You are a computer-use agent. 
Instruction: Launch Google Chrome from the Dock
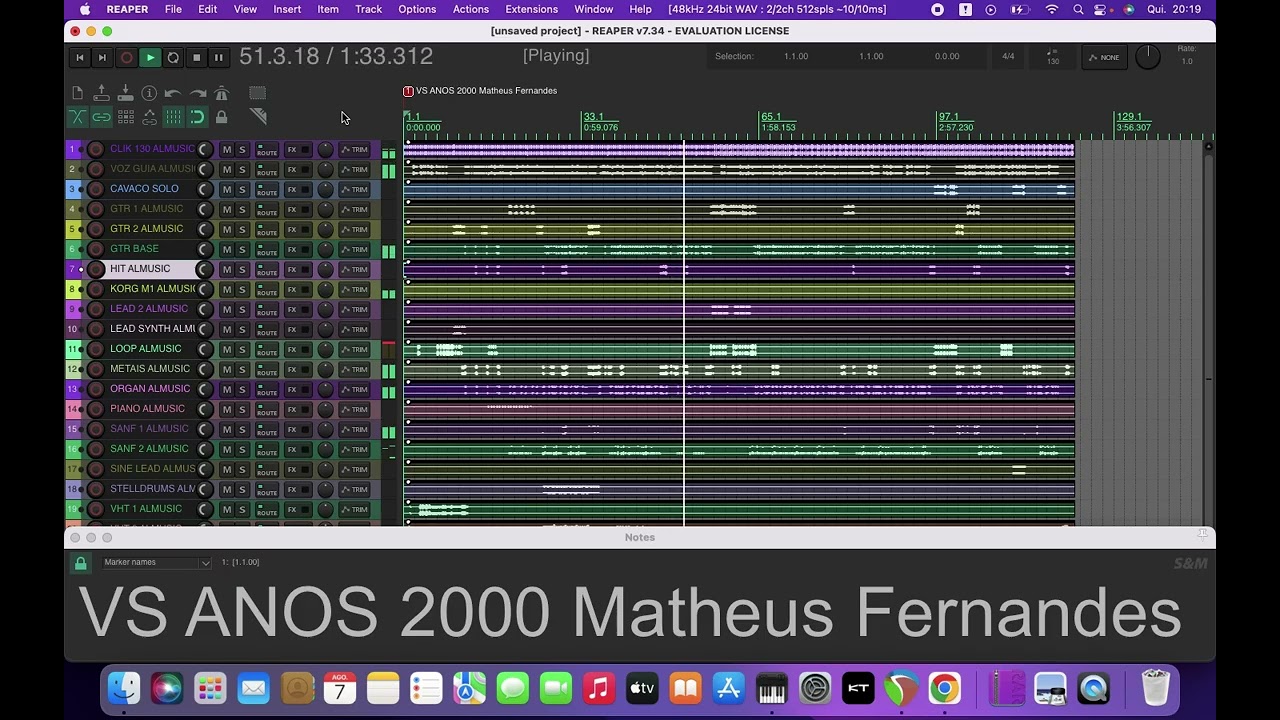(x=944, y=689)
